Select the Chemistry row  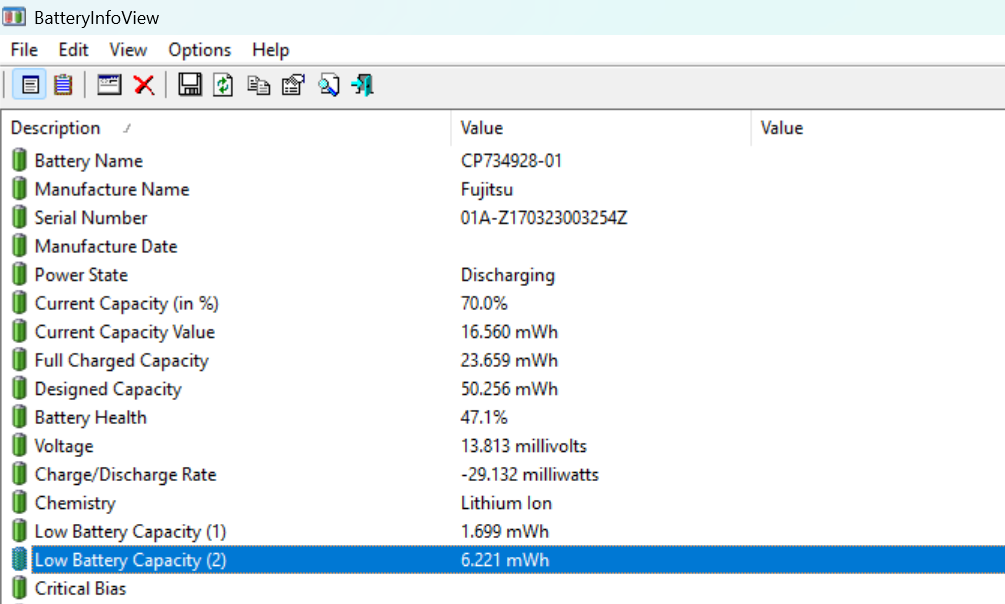502,503
